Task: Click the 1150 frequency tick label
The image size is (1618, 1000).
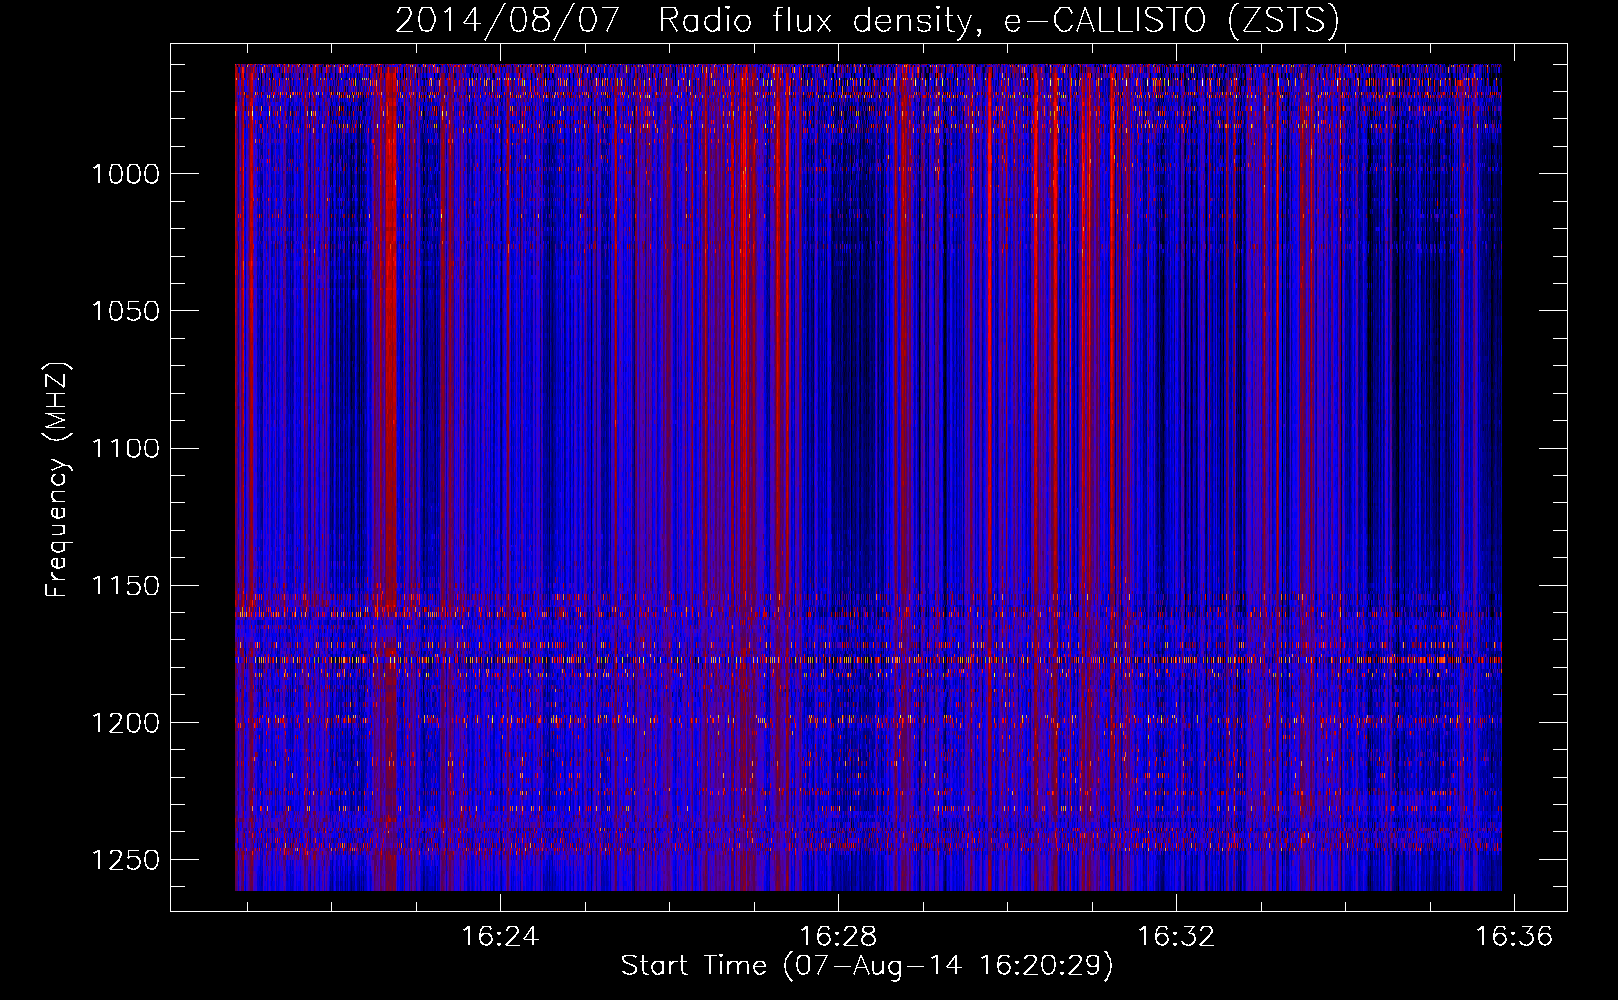Action: pyautogui.click(x=125, y=586)
